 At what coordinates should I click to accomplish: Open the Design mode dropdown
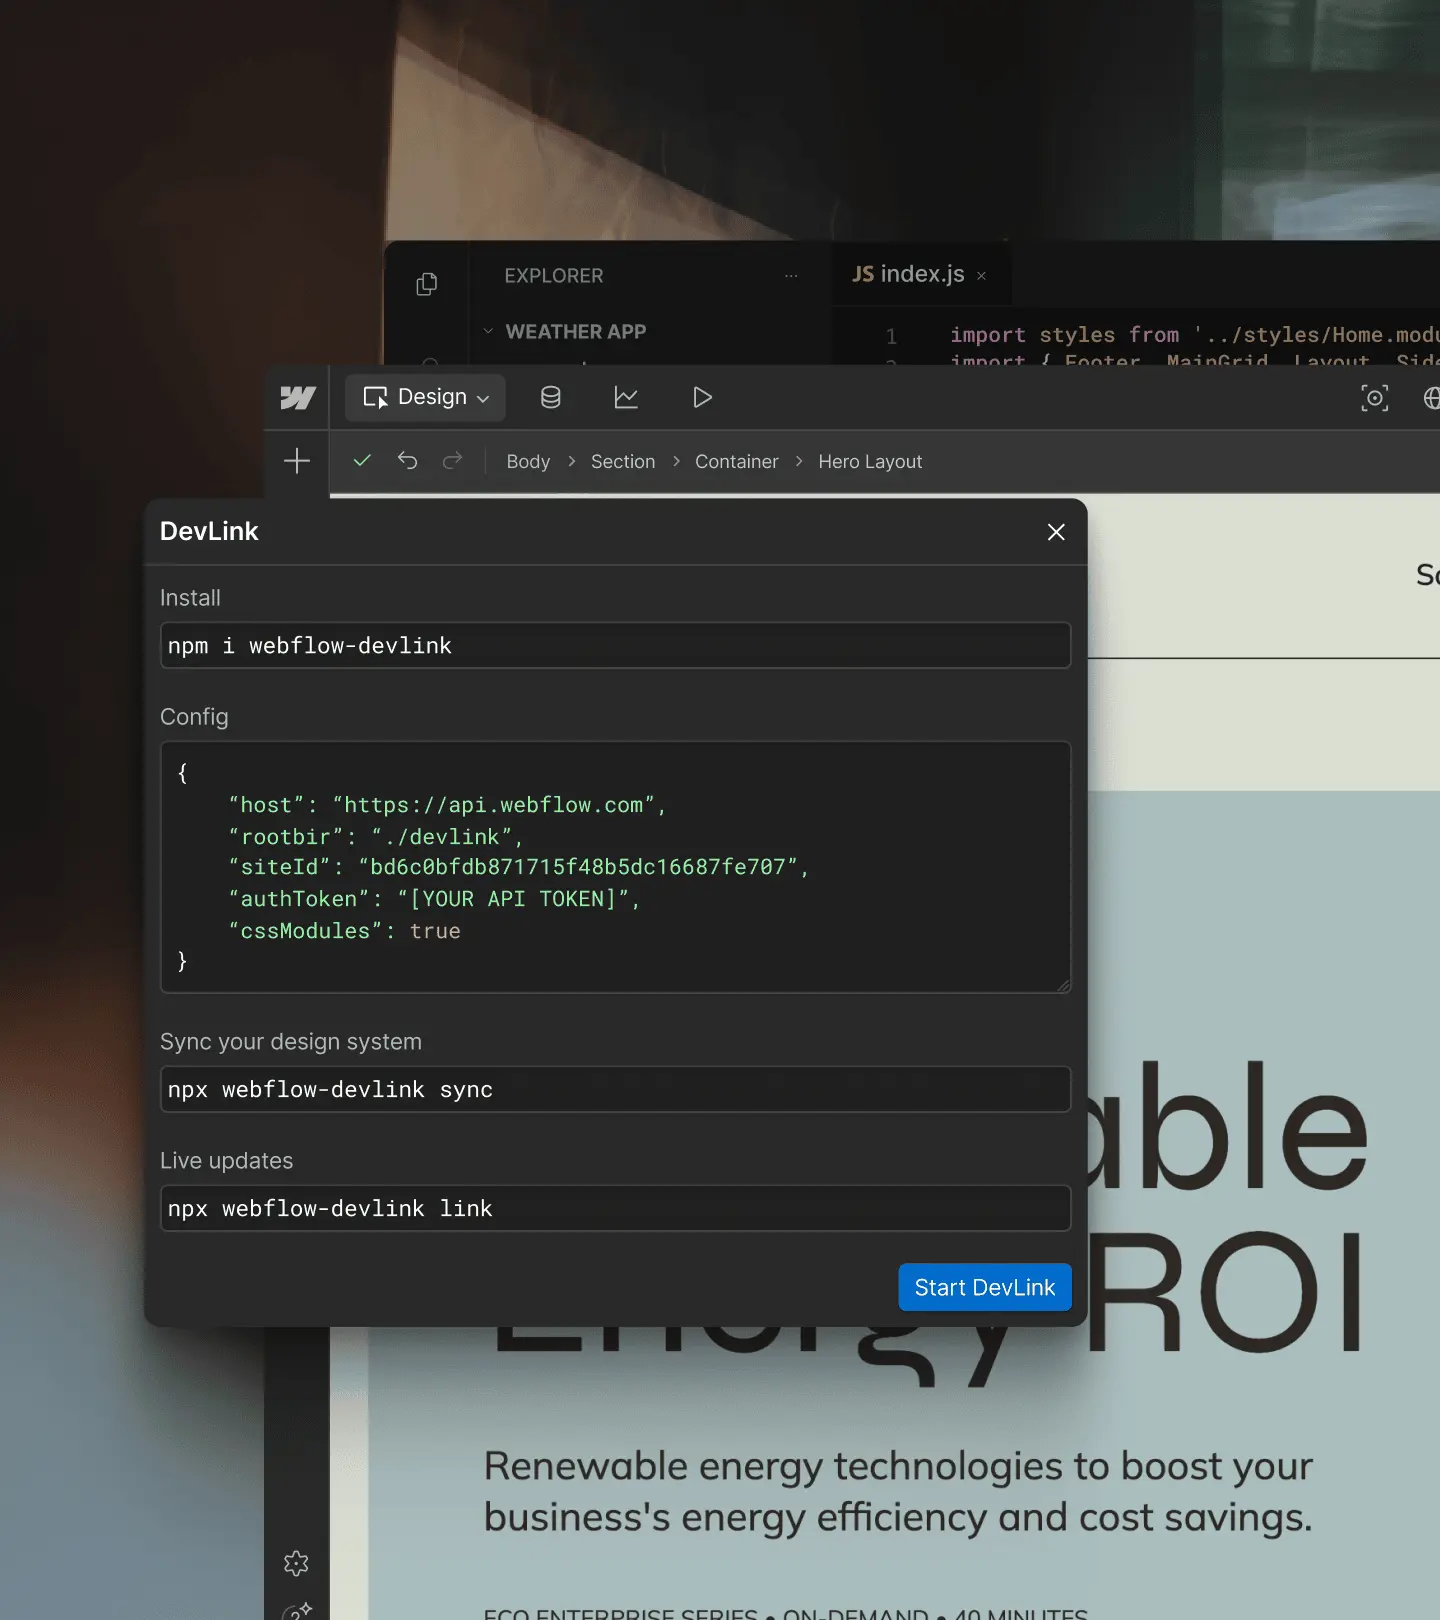tap(426, 398)
